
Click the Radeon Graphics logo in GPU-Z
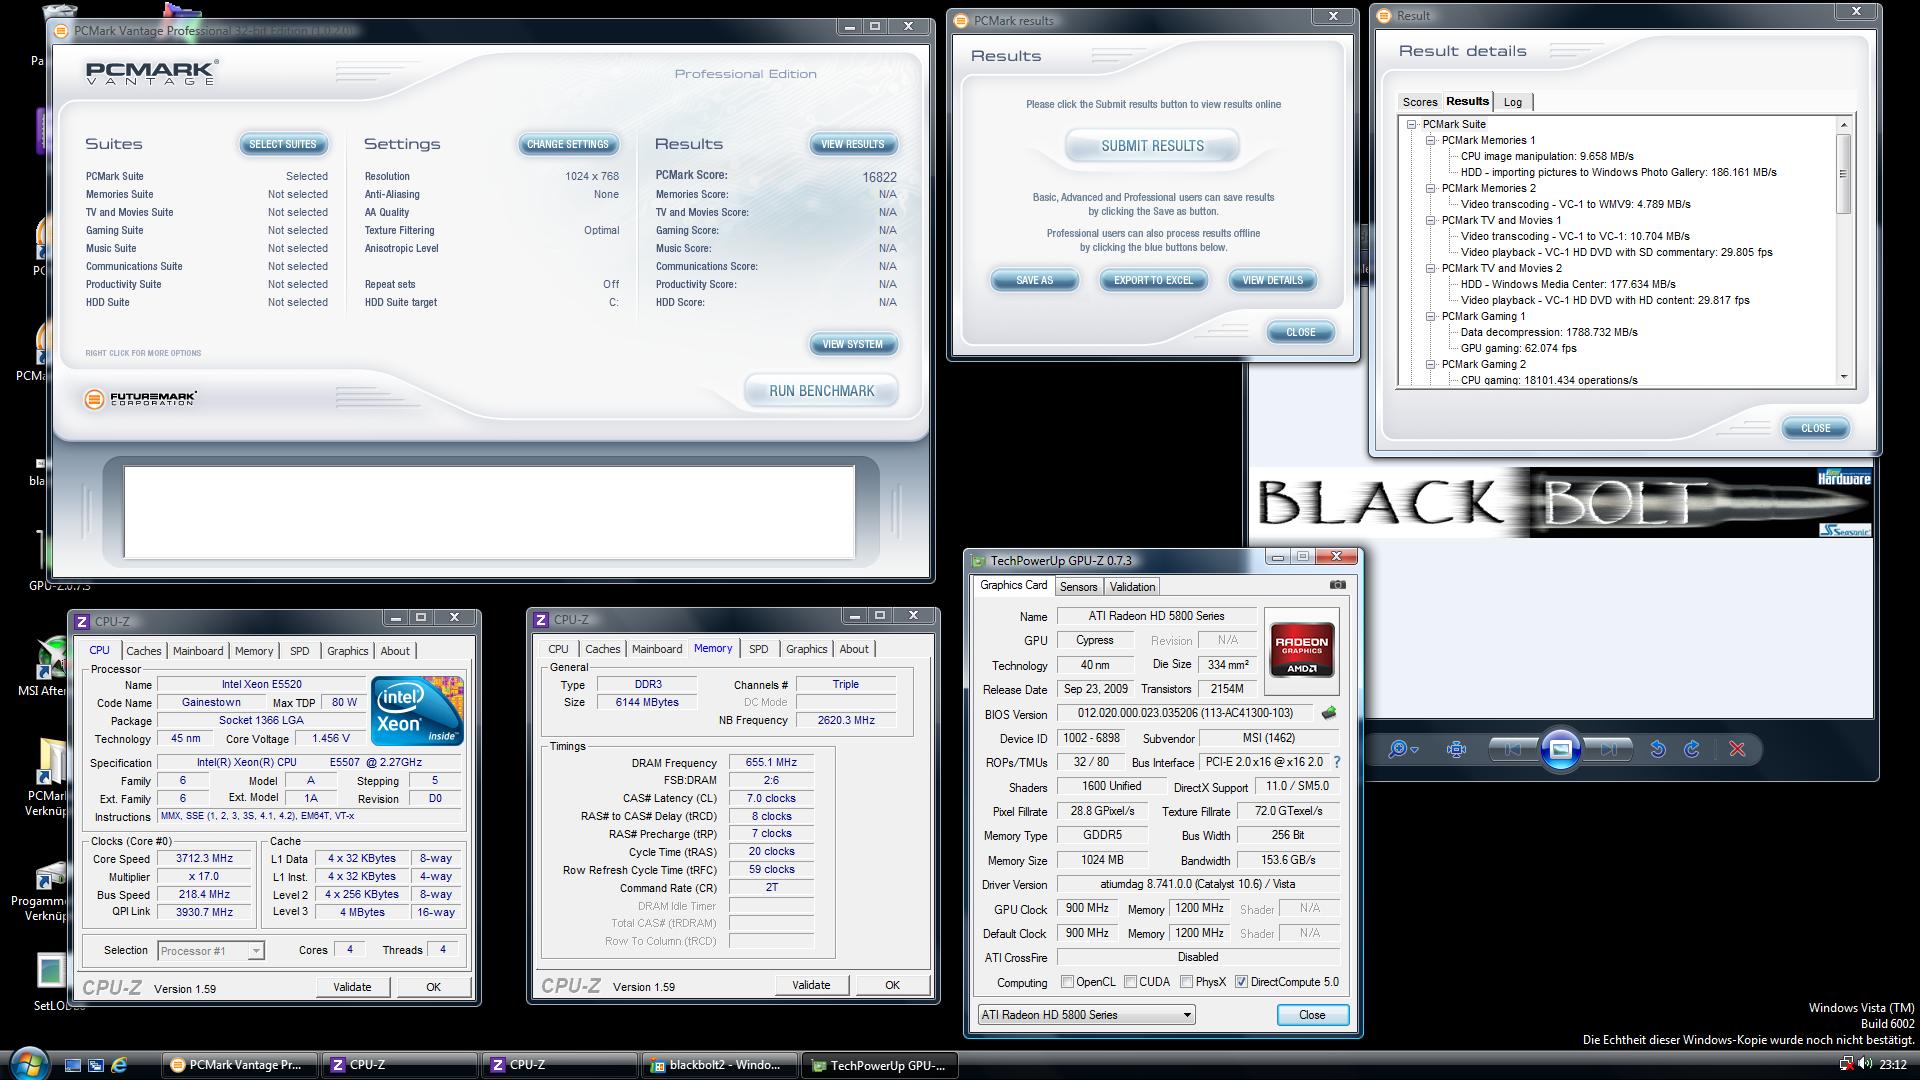tap(1301, 651)
